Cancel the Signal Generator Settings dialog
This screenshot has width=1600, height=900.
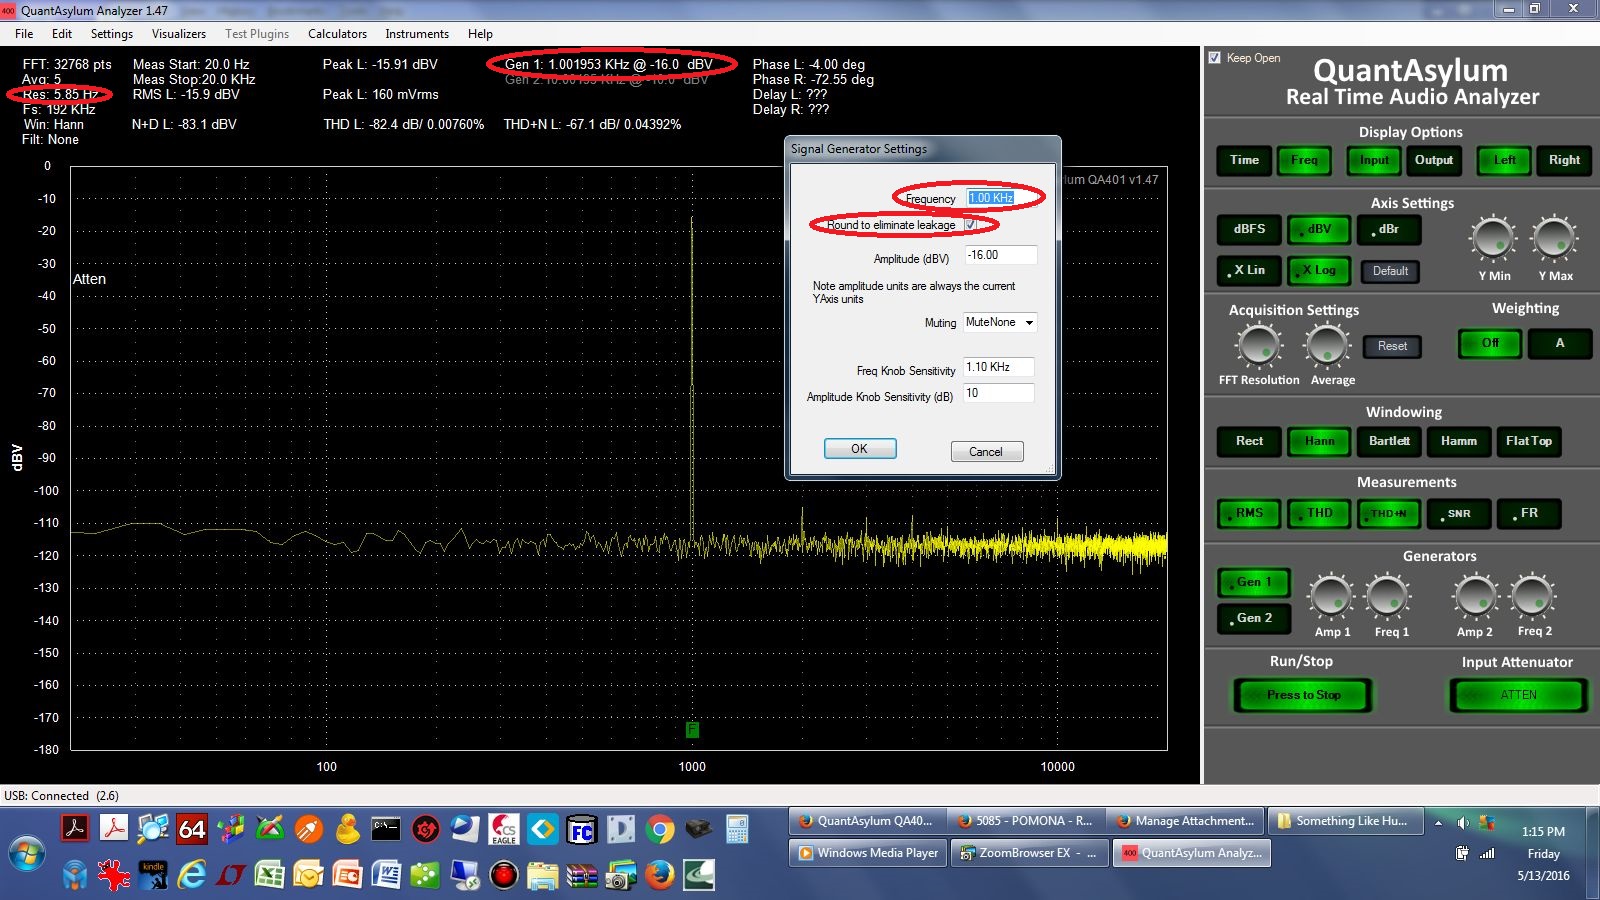[x=986, y=452]
